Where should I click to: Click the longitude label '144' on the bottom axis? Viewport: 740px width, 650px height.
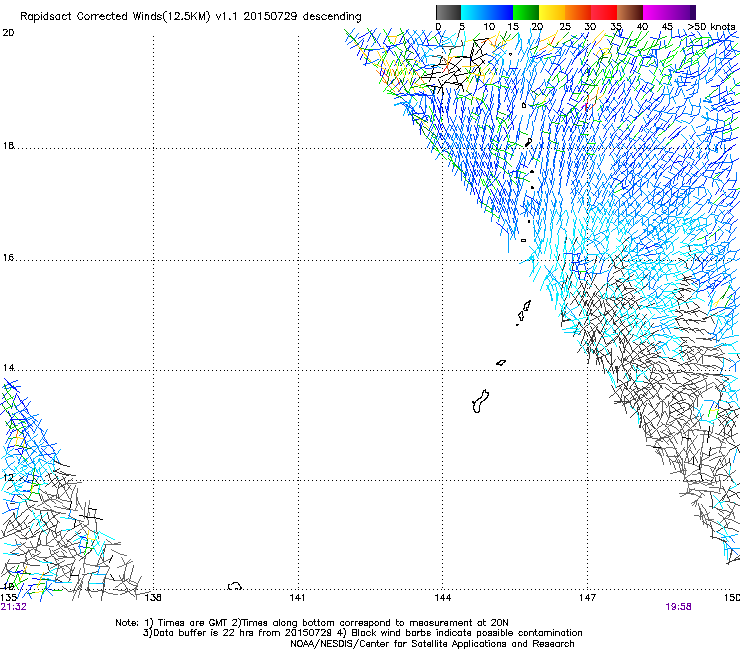coord(443,598)
